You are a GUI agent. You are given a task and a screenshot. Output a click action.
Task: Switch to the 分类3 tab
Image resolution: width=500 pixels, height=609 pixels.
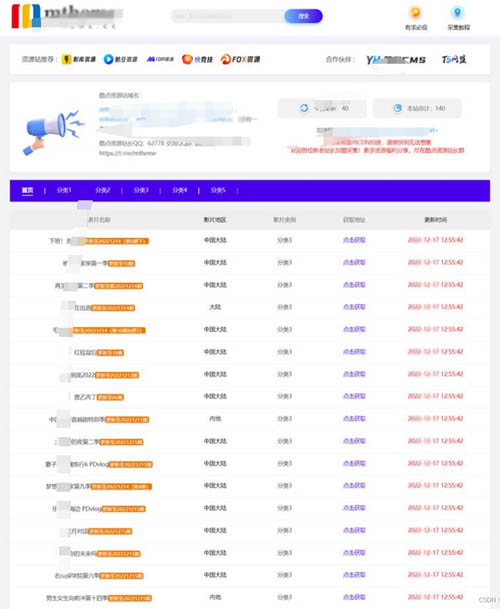141,190
